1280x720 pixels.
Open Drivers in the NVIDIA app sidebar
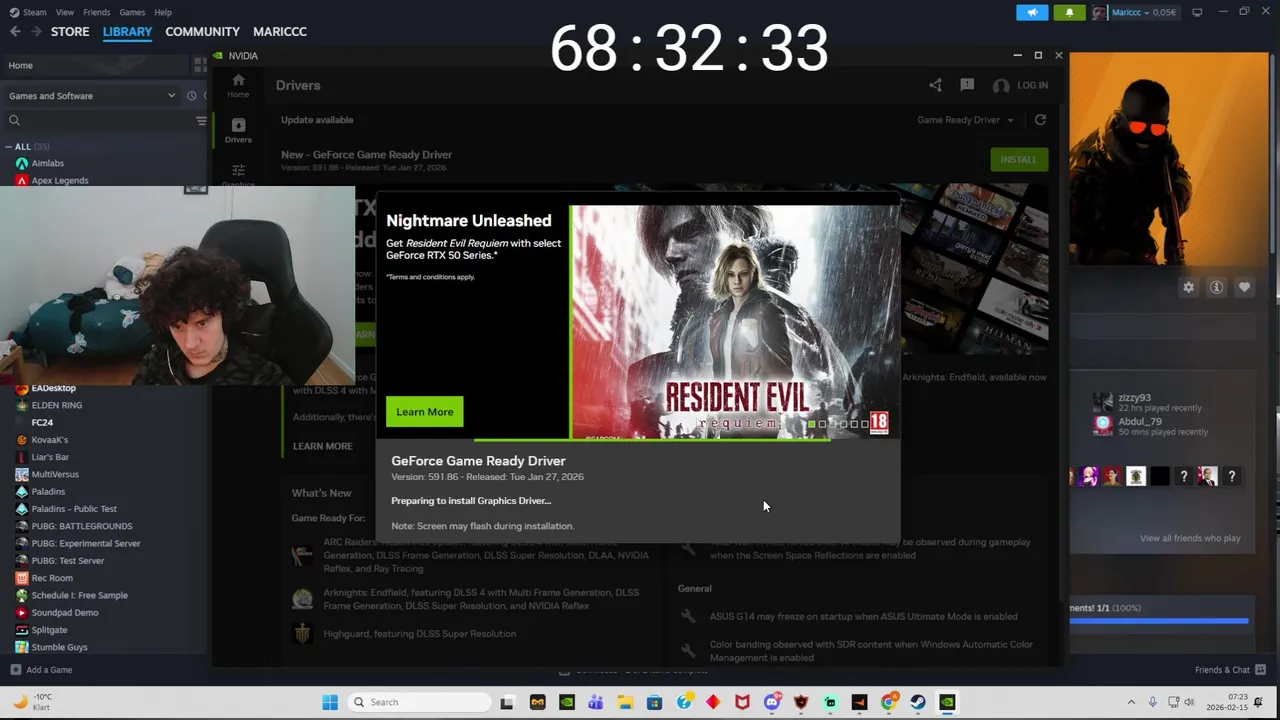click(x=238, y=130)
